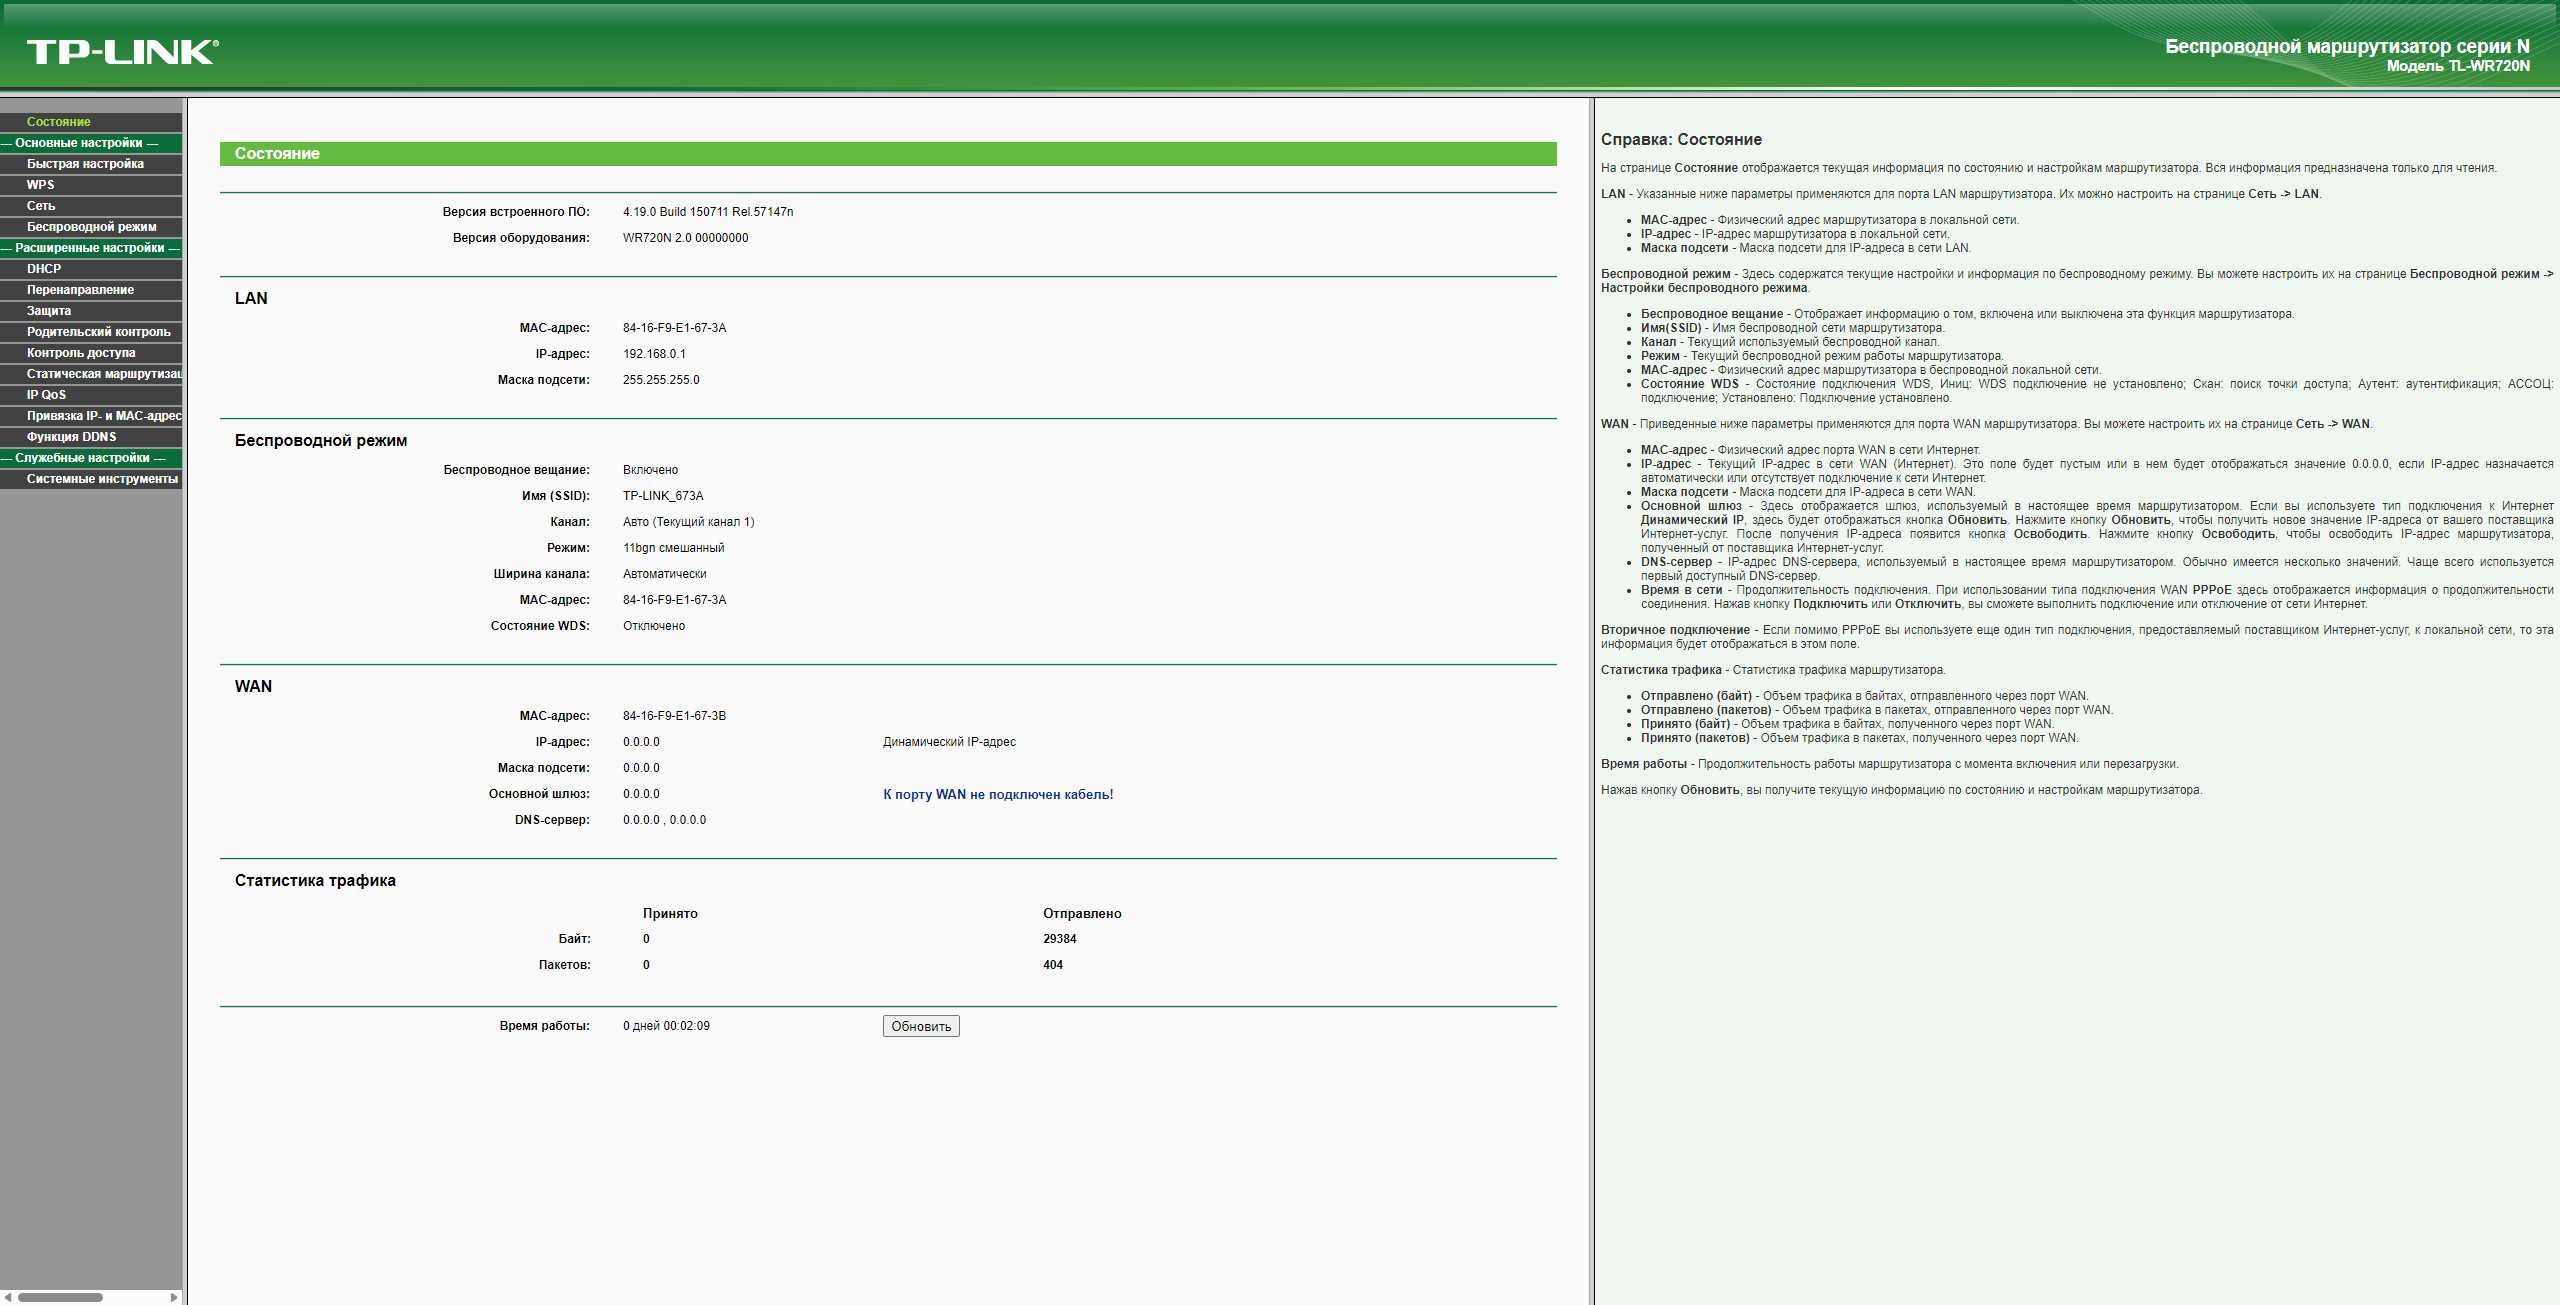Open Контроль доступа menu
This screenshot has width=2560, height=1305.
pyautogui.click(x=81, y=353)
